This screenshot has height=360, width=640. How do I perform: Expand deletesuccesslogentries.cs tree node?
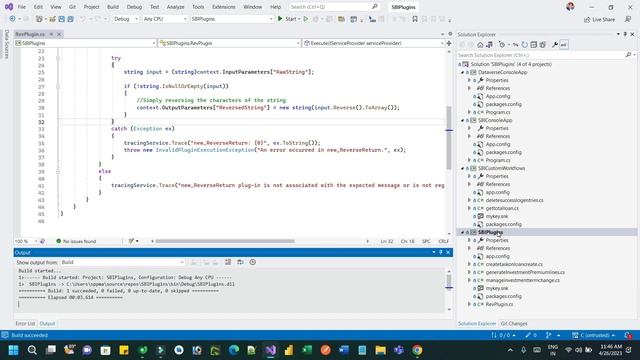[x=469, y=200]
